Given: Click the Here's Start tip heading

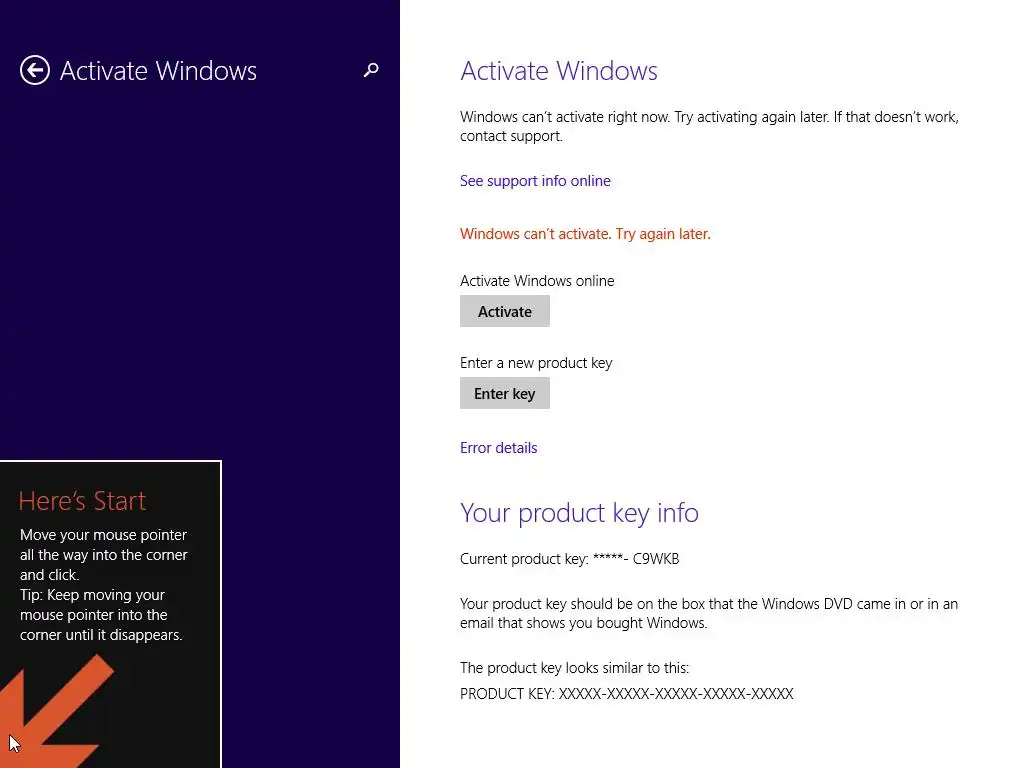Looking at the screenshot, I should point(82,501).
